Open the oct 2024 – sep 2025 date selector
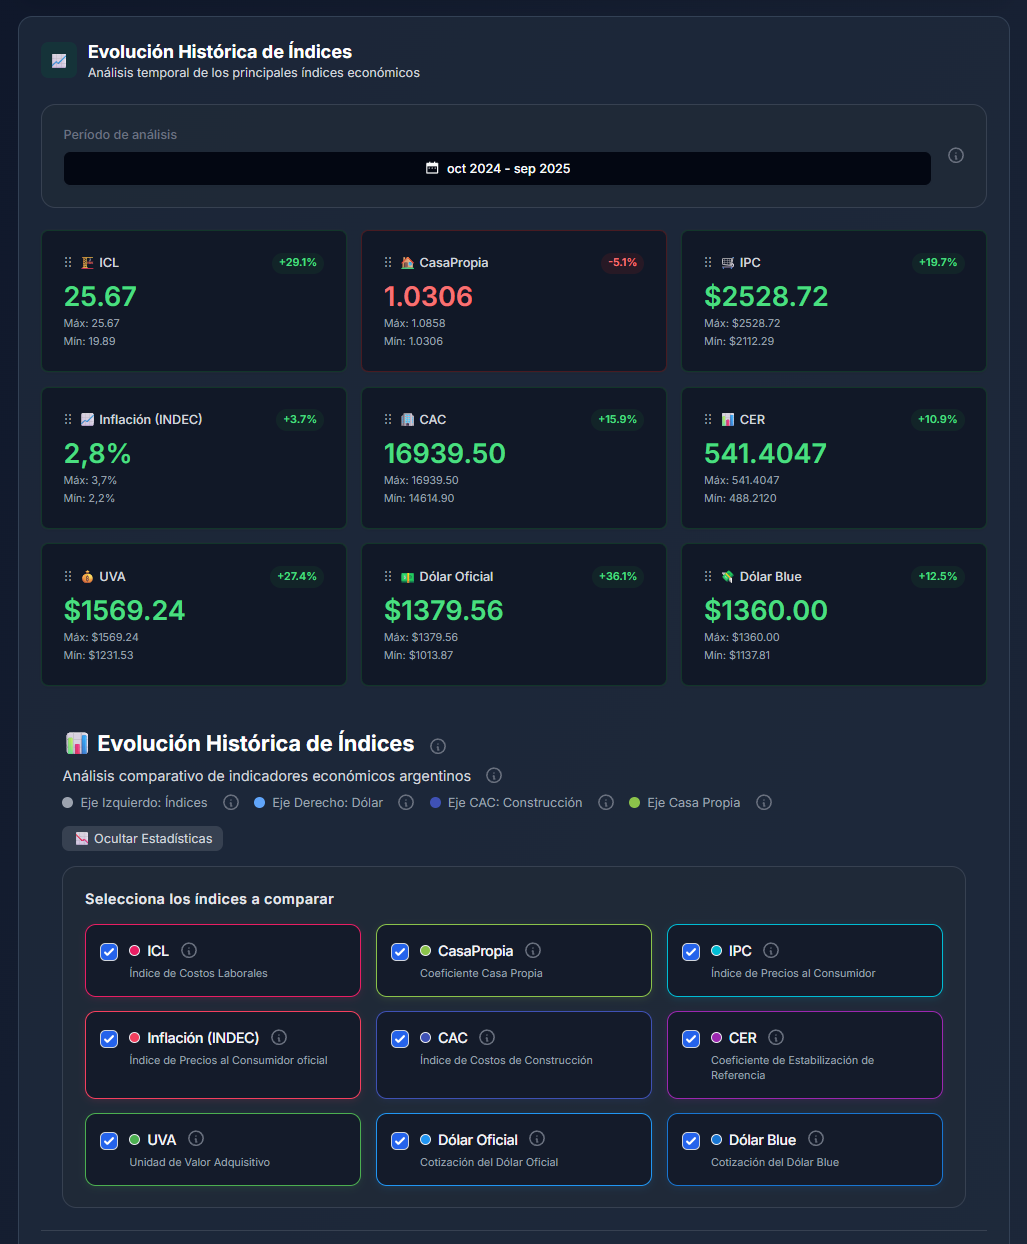 [497, 168]
